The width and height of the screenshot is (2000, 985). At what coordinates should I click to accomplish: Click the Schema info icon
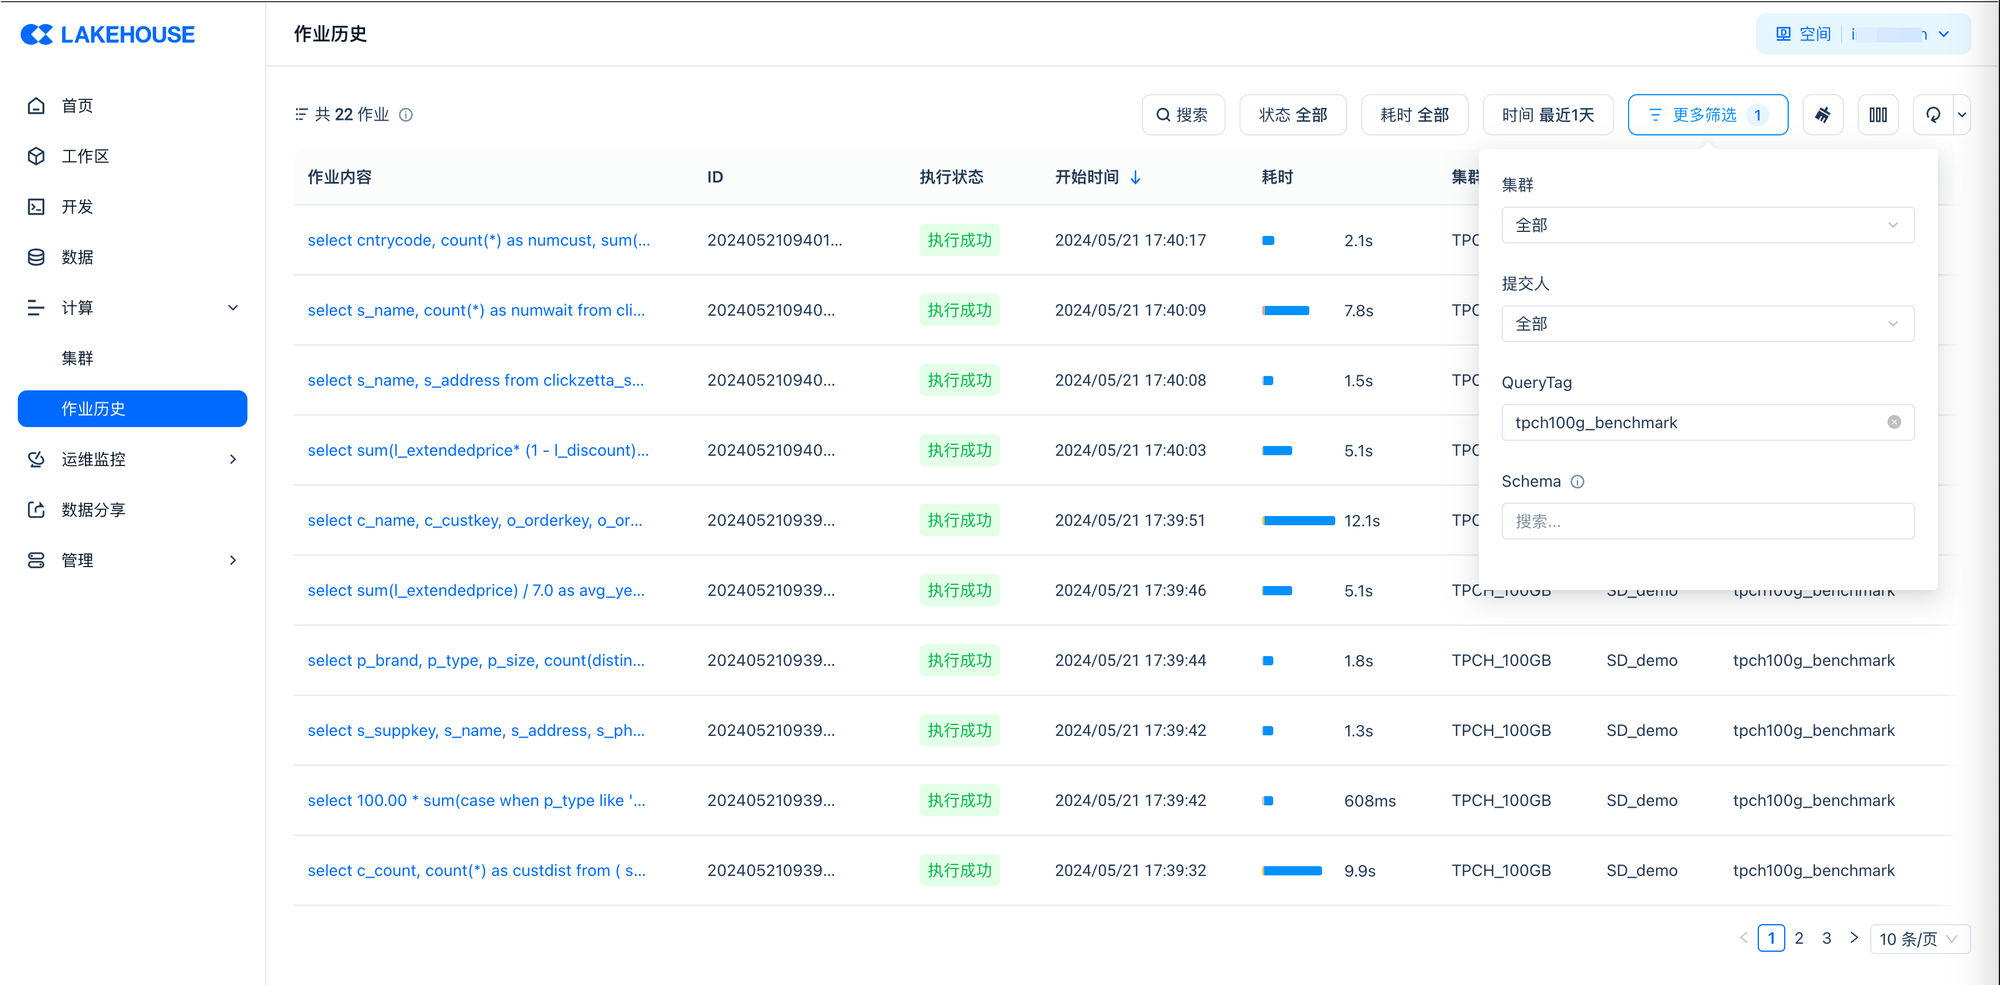click(x=1577, y=482)
